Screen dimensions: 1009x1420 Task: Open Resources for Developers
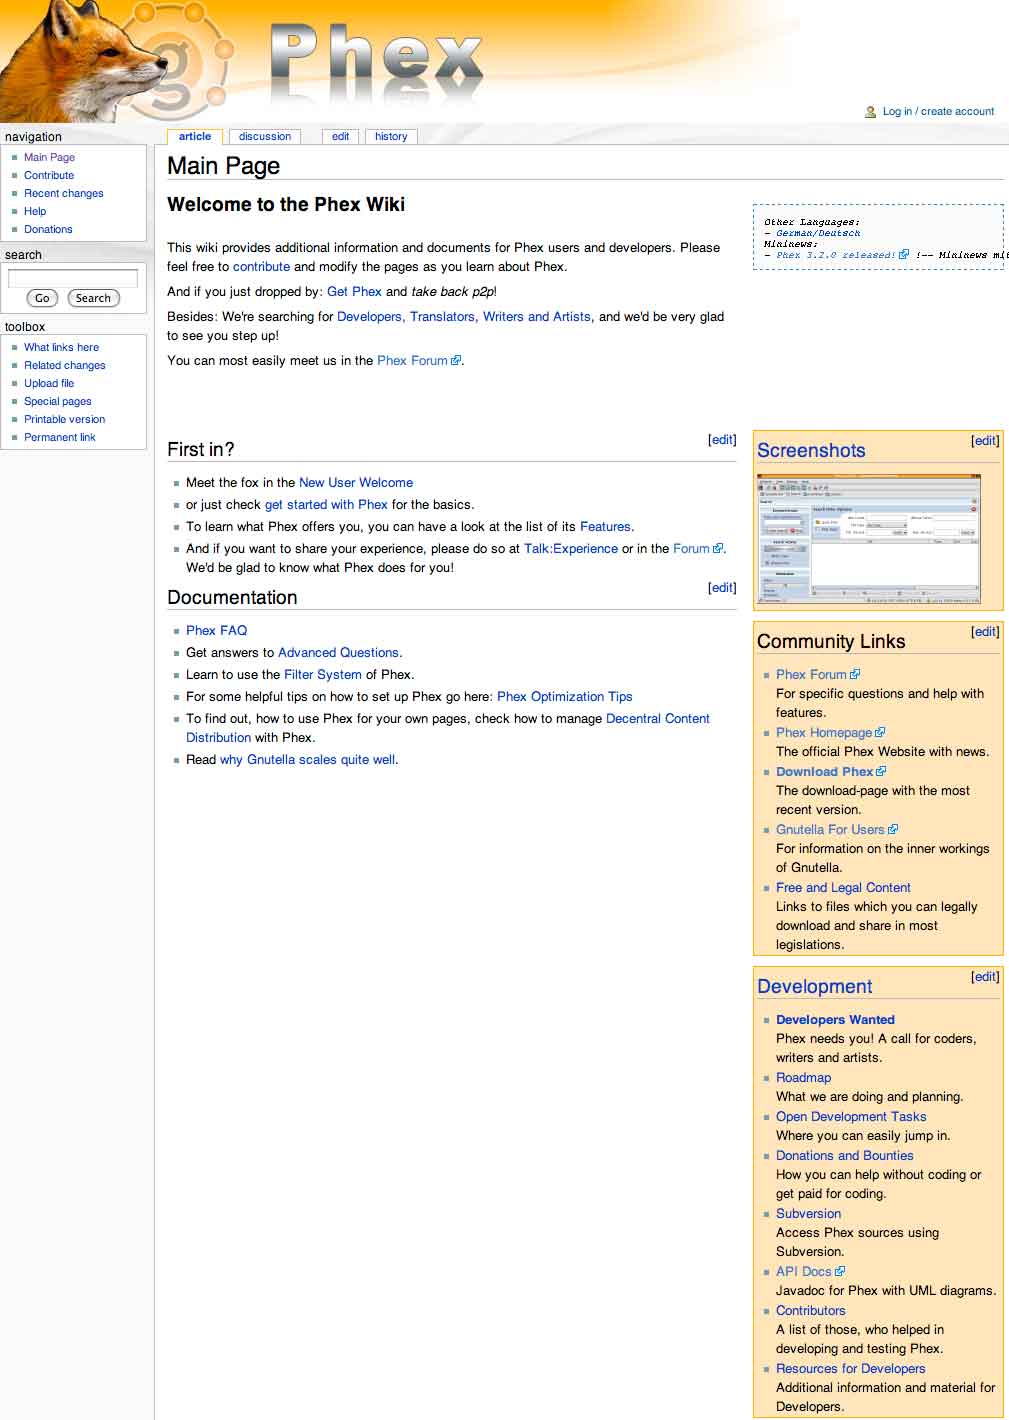[851, 1369]
